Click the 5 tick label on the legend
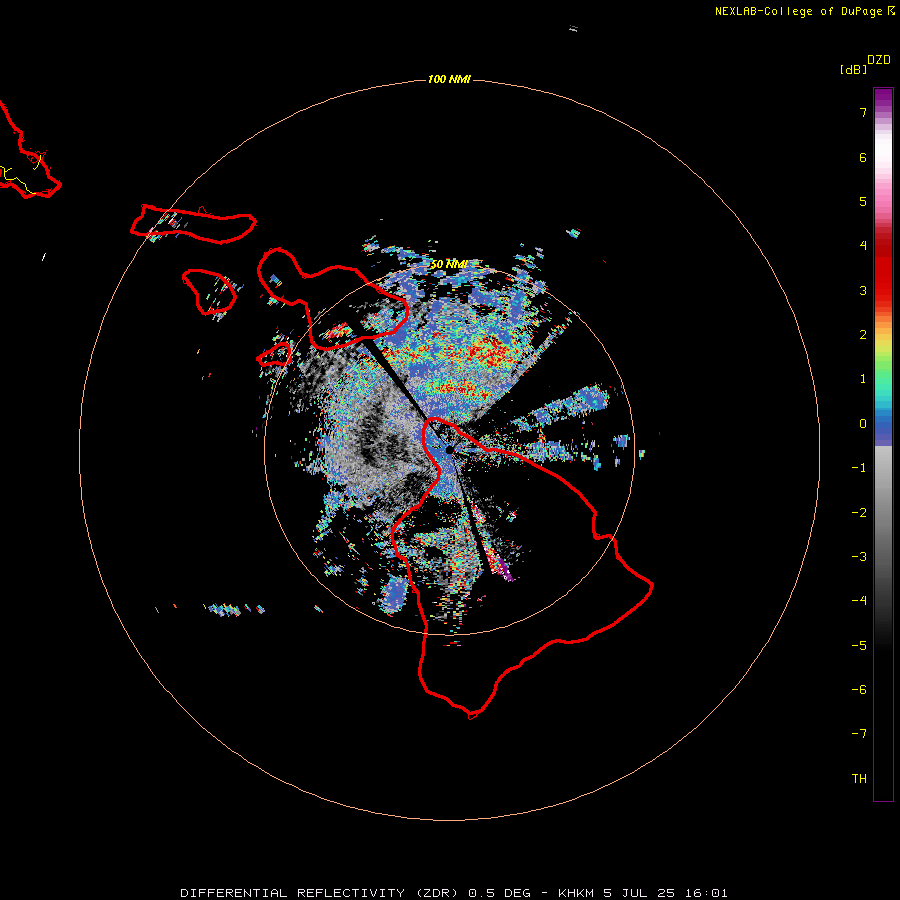This screenshot has width=900, height=900. point(863,201)
